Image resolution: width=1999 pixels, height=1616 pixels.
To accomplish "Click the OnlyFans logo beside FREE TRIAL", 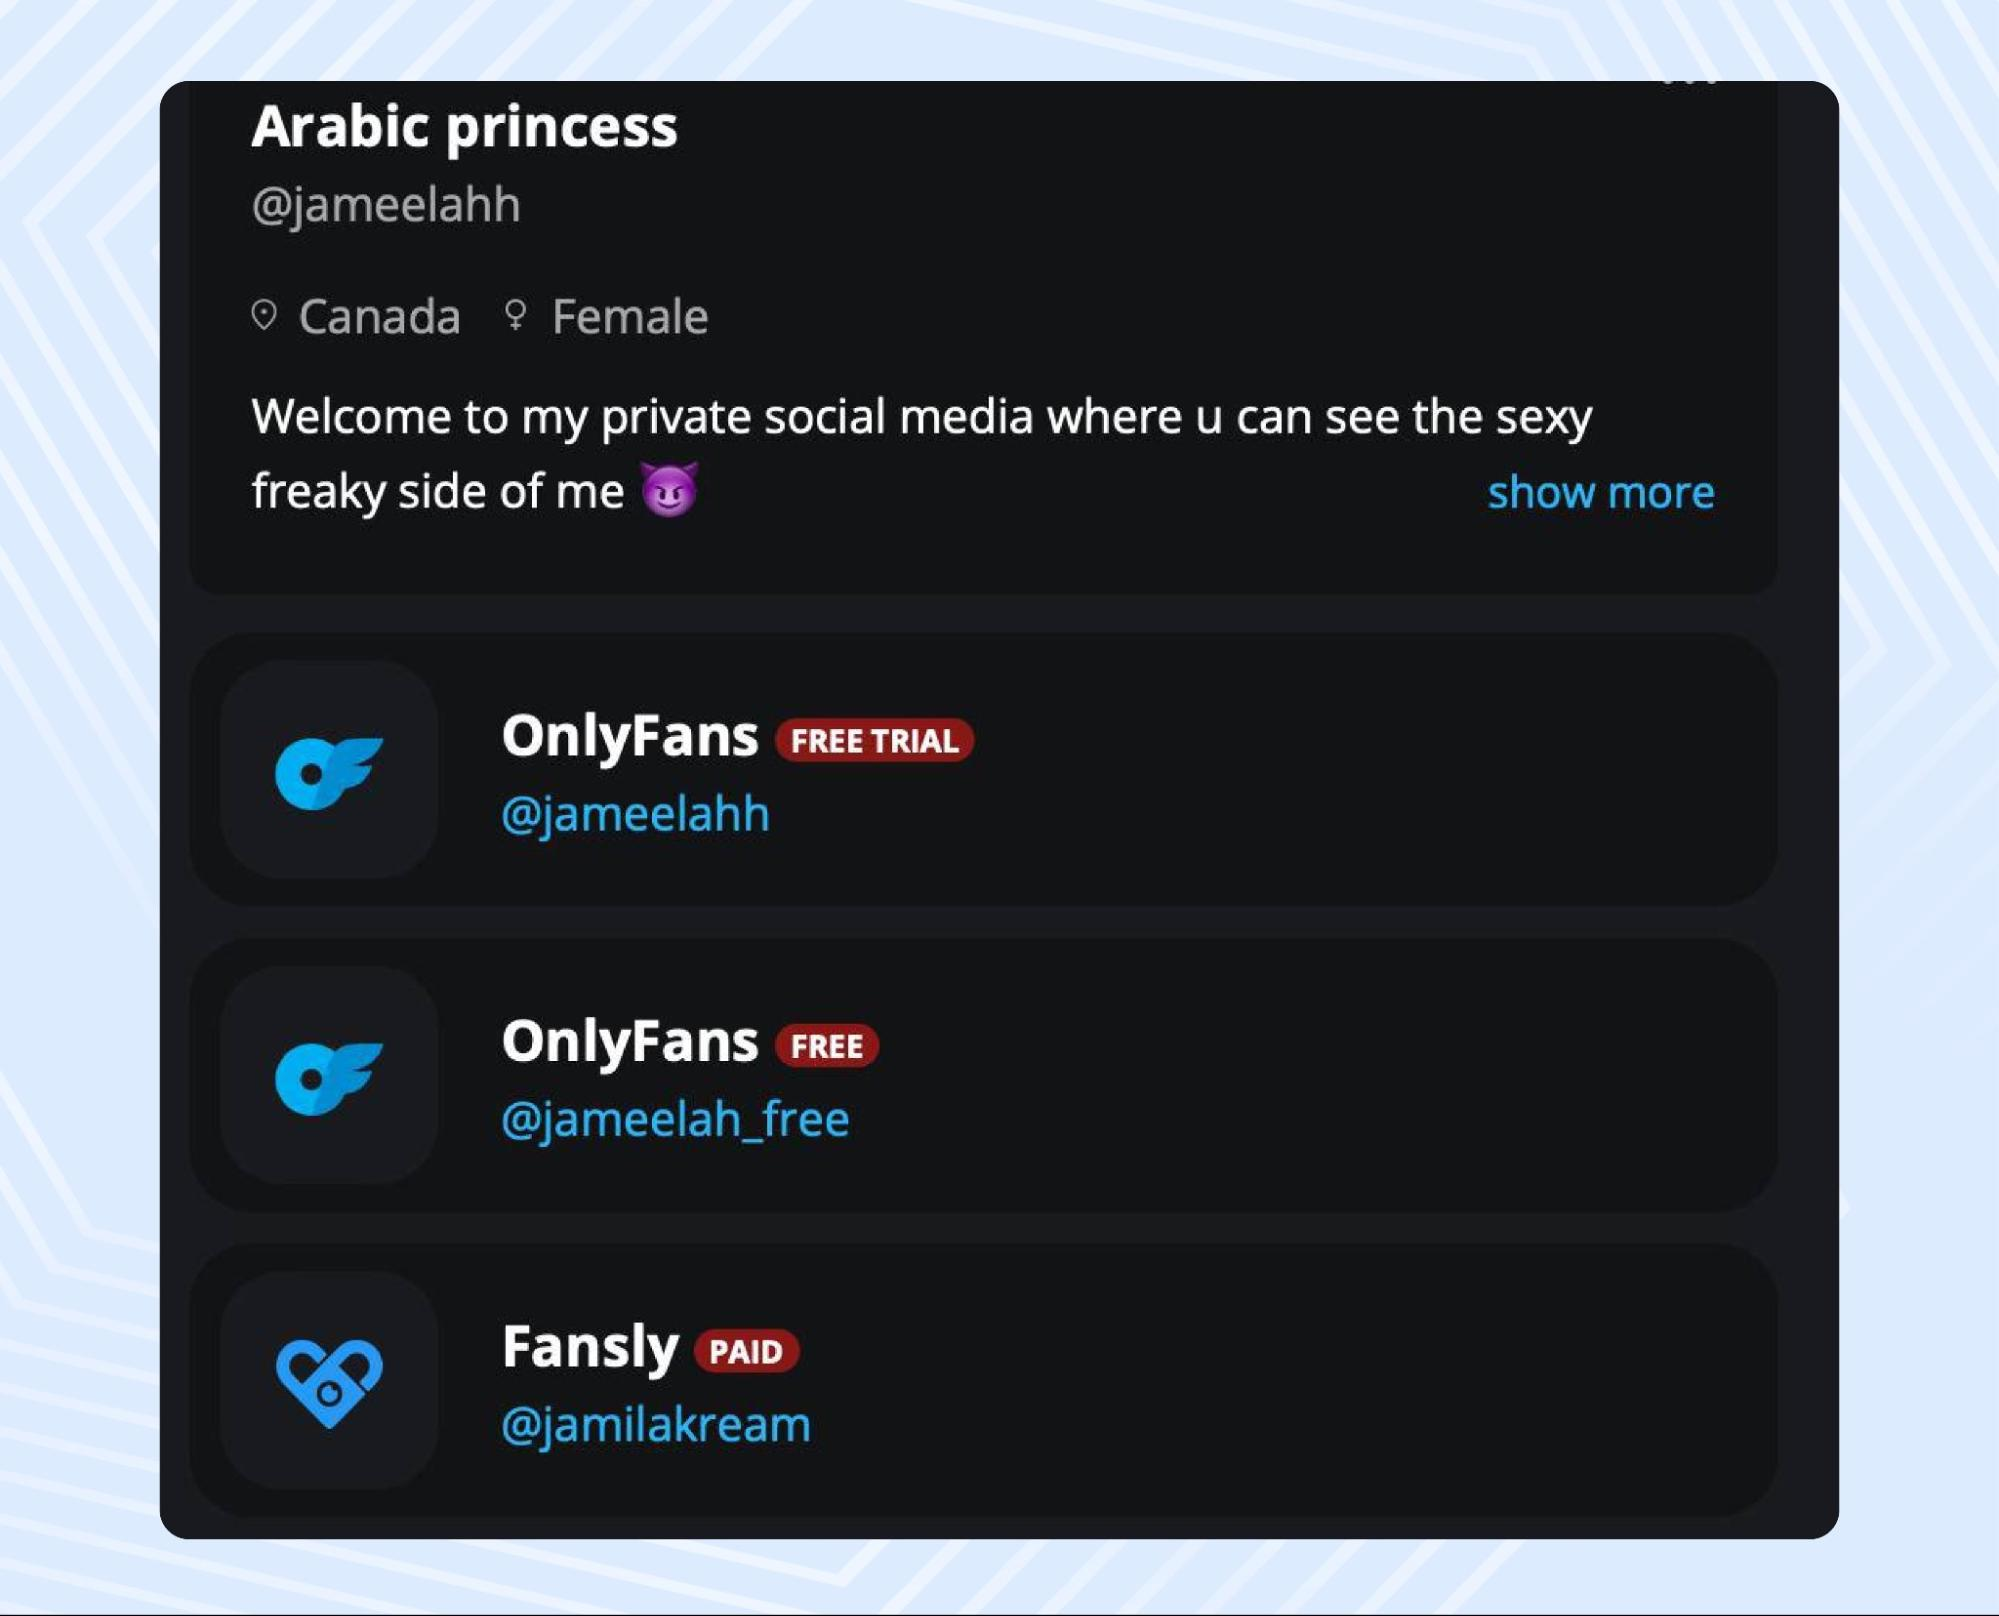I will [329, 770].
